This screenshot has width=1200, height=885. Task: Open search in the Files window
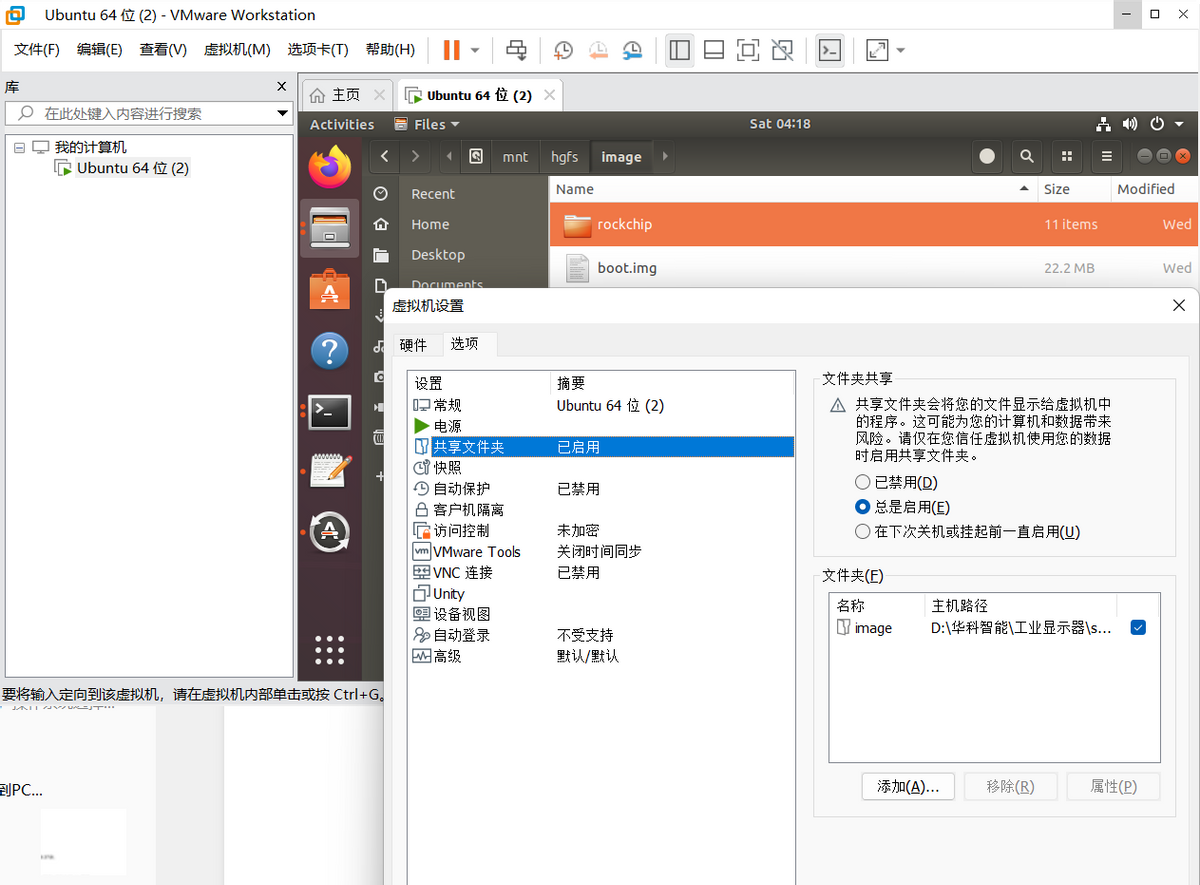click(1026, 157)
